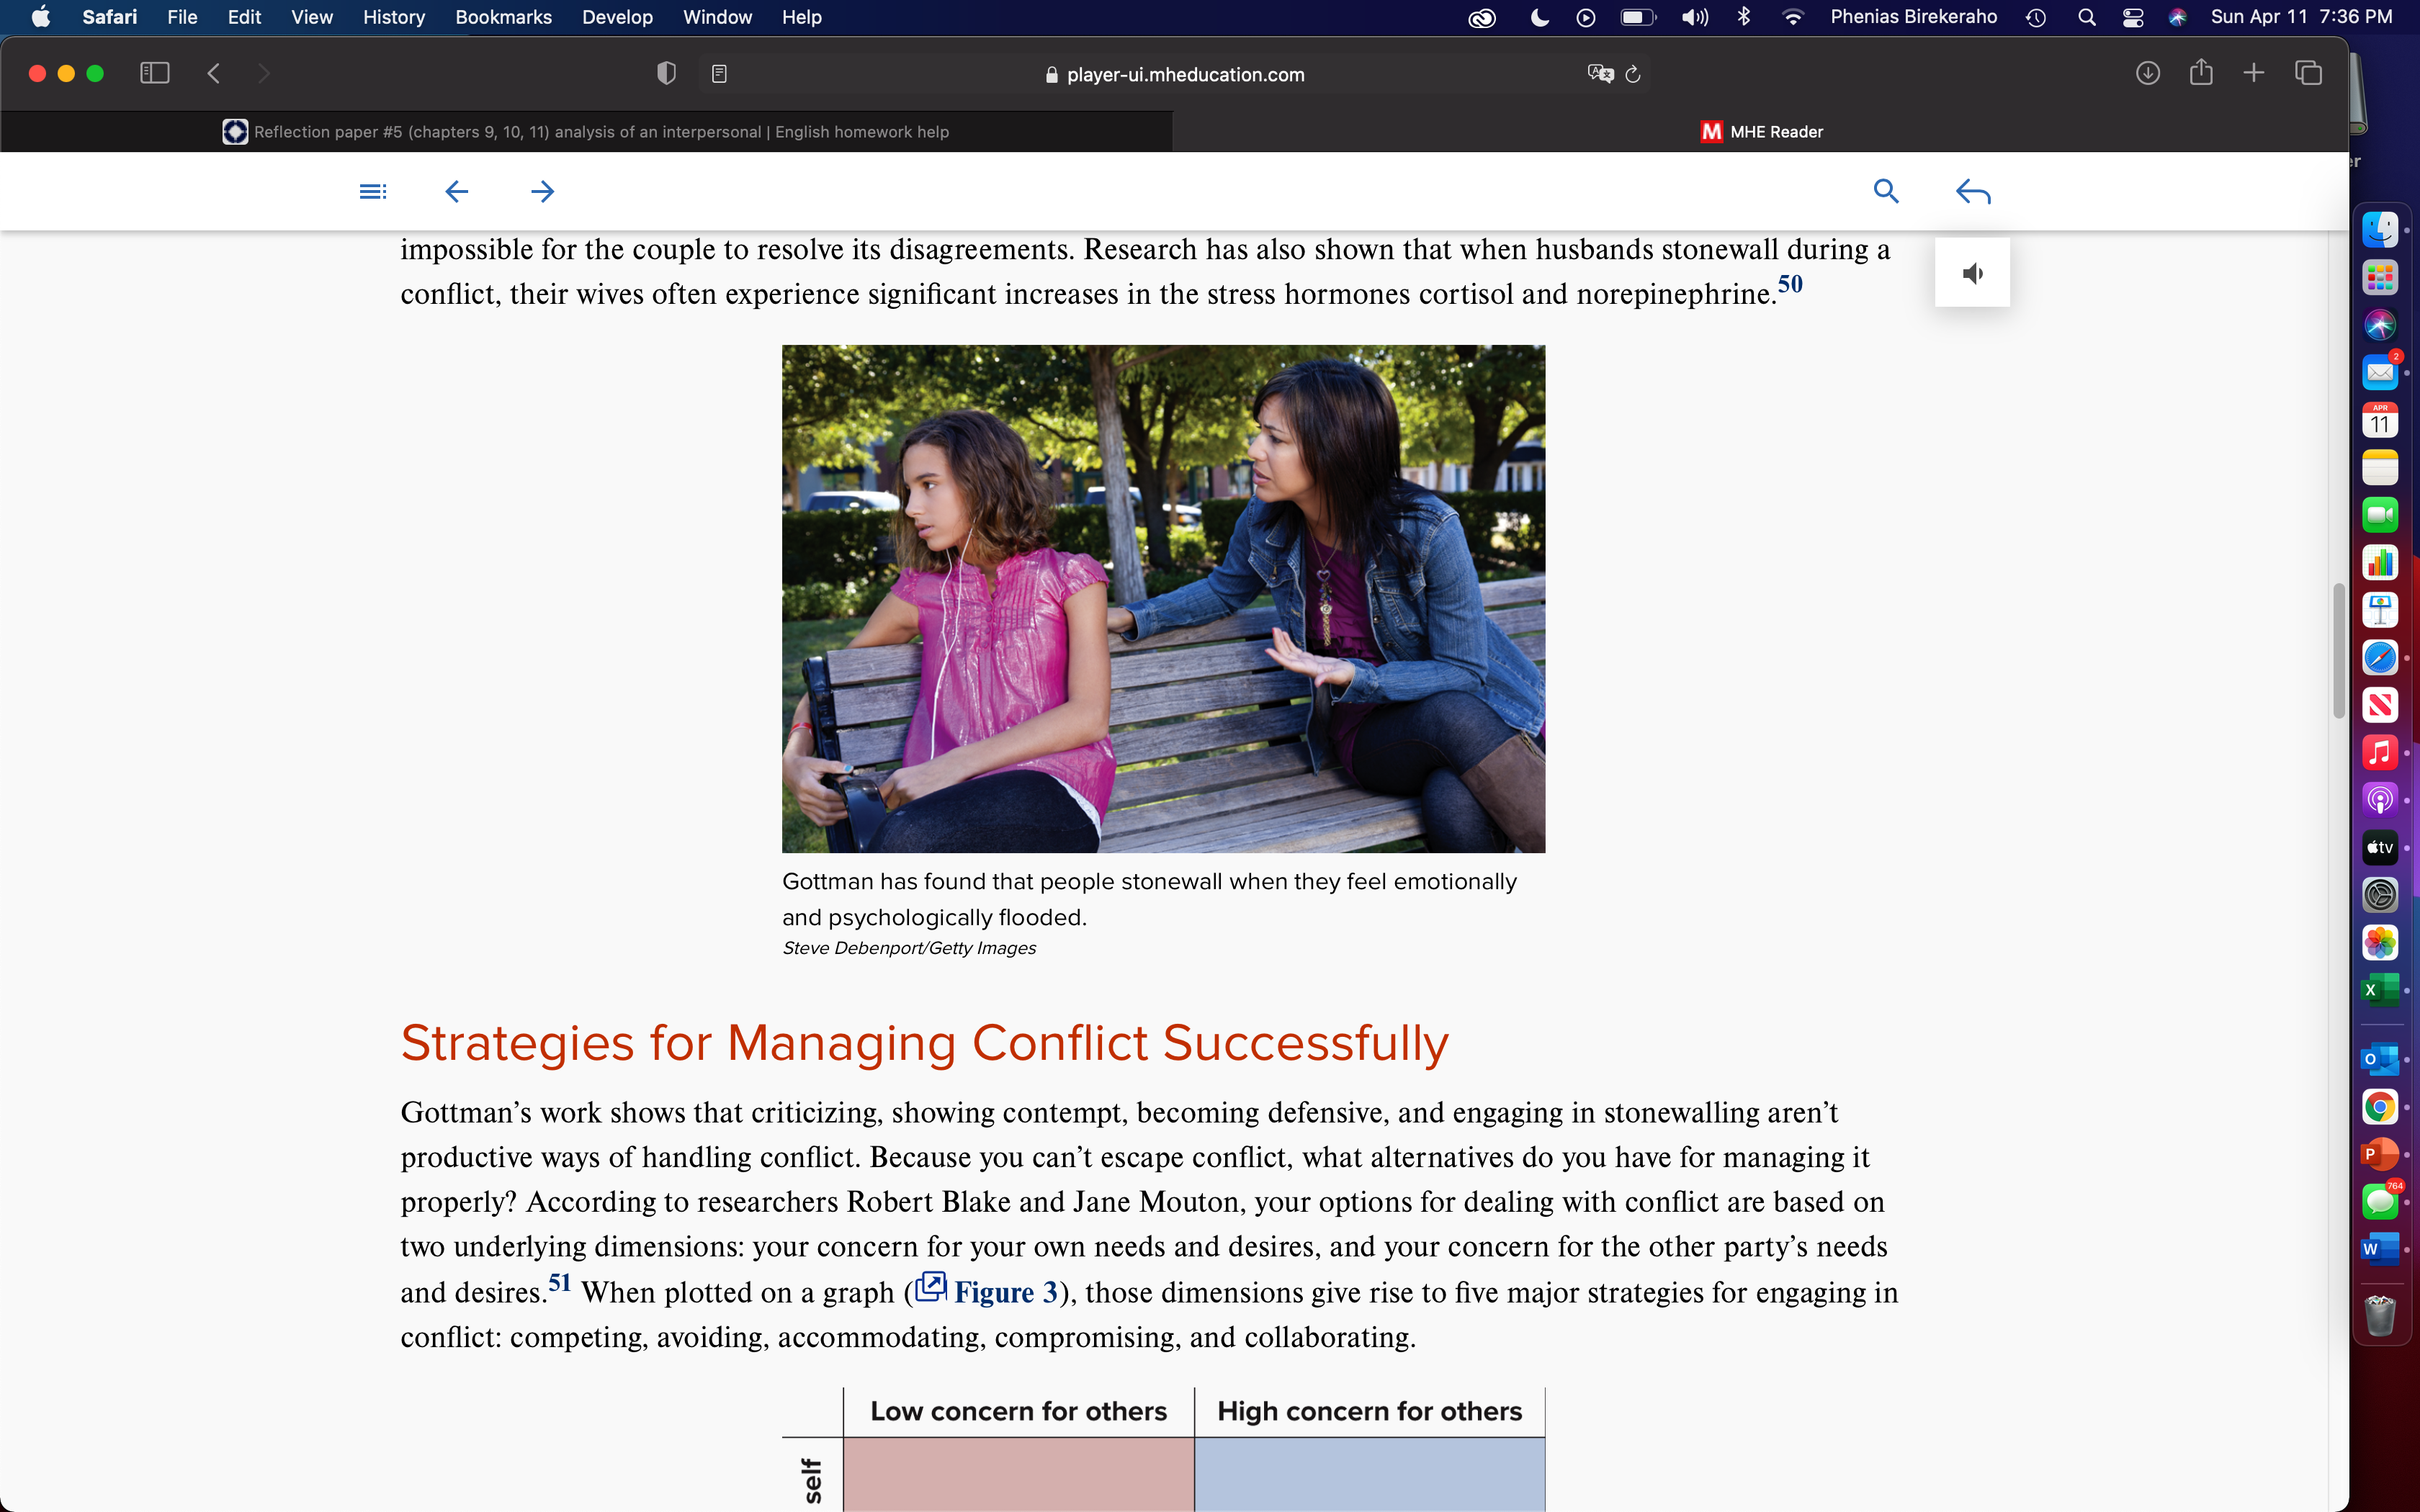Click the player-ui.mheducation.com address bar
The width and height of the screenshot is (2420, 1512).
pyautogui.click(x=1174, y=74)
